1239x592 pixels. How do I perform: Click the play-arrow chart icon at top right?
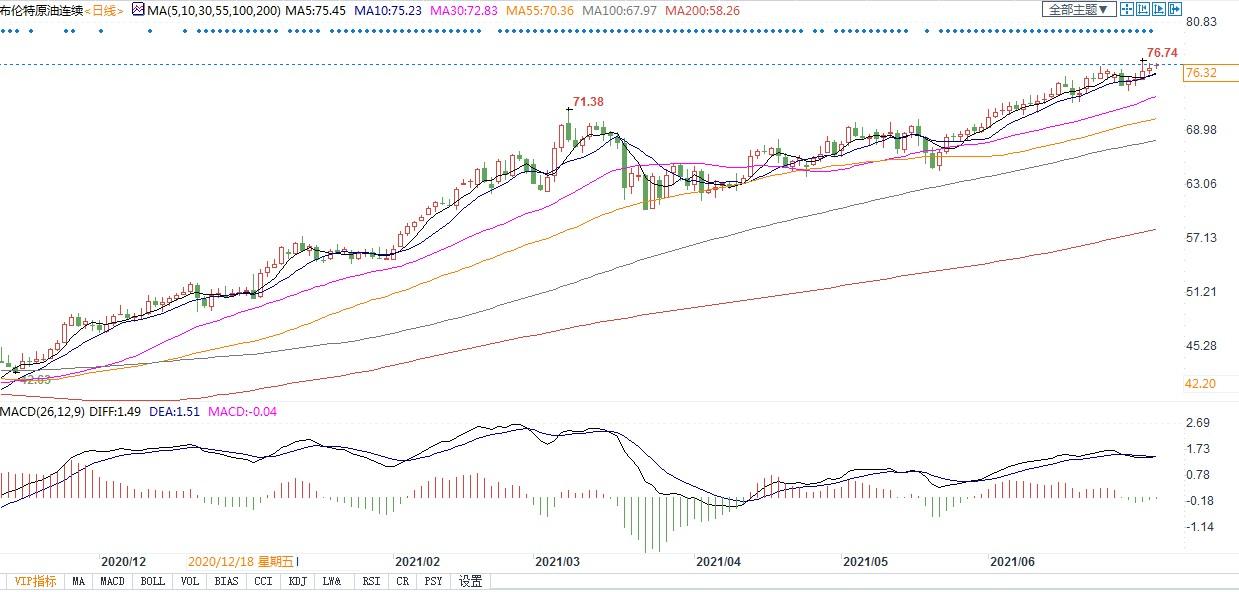click(x=1158, y=9)
